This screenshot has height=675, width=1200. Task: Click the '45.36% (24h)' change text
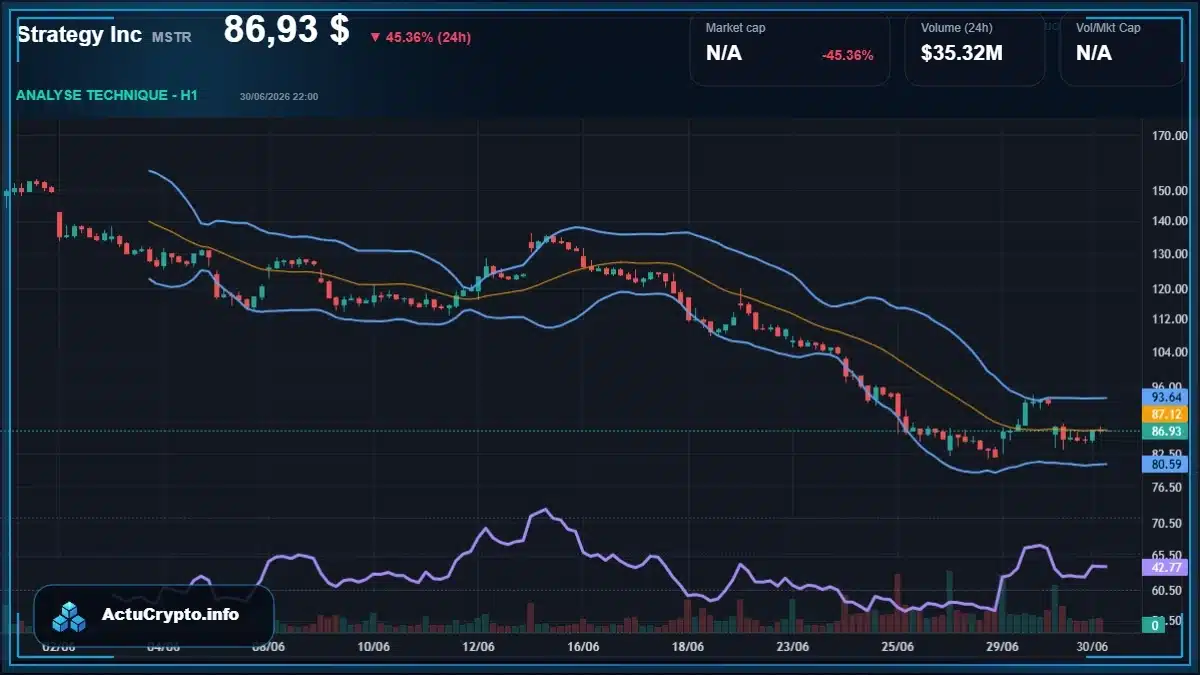point(428,38)
